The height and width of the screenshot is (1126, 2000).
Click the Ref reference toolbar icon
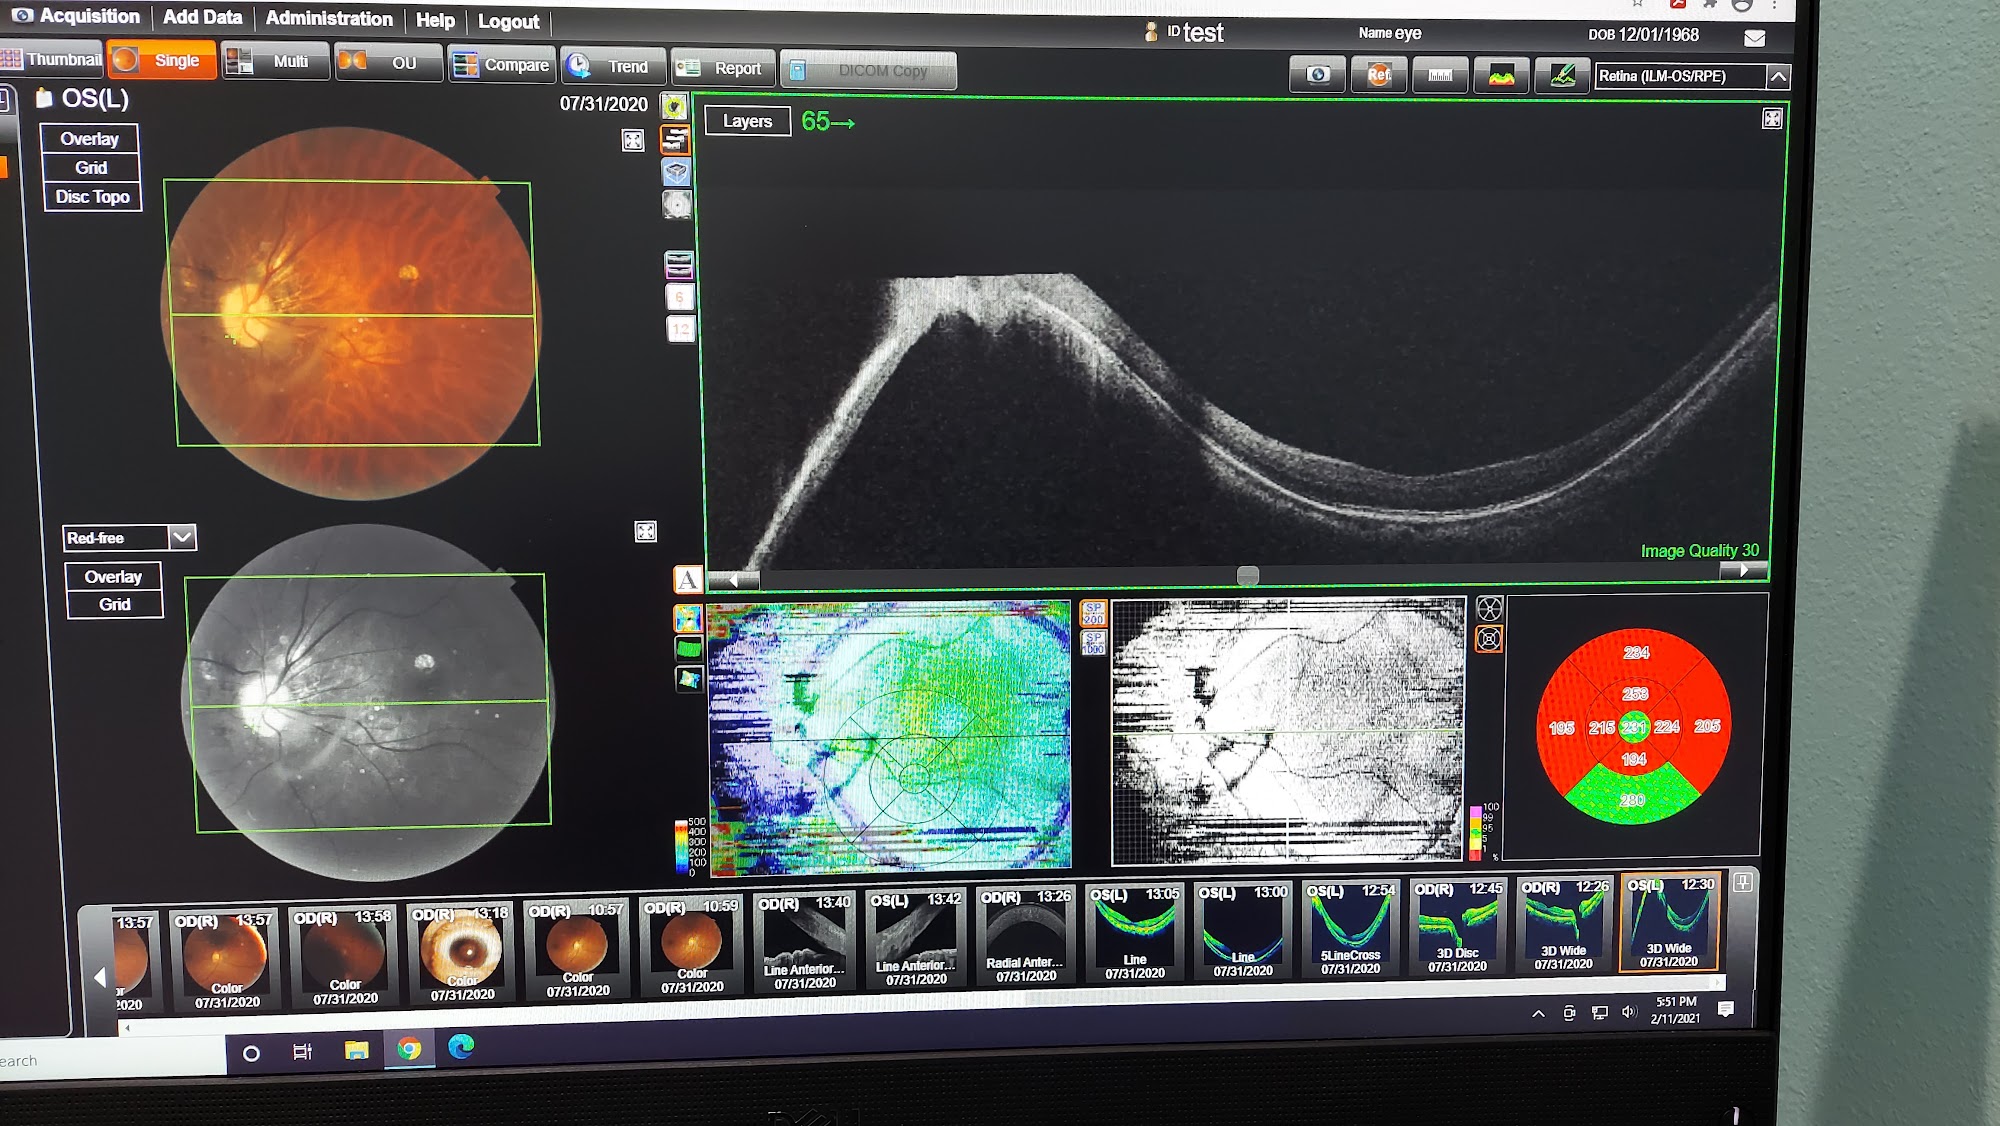tap(1379, 75)
